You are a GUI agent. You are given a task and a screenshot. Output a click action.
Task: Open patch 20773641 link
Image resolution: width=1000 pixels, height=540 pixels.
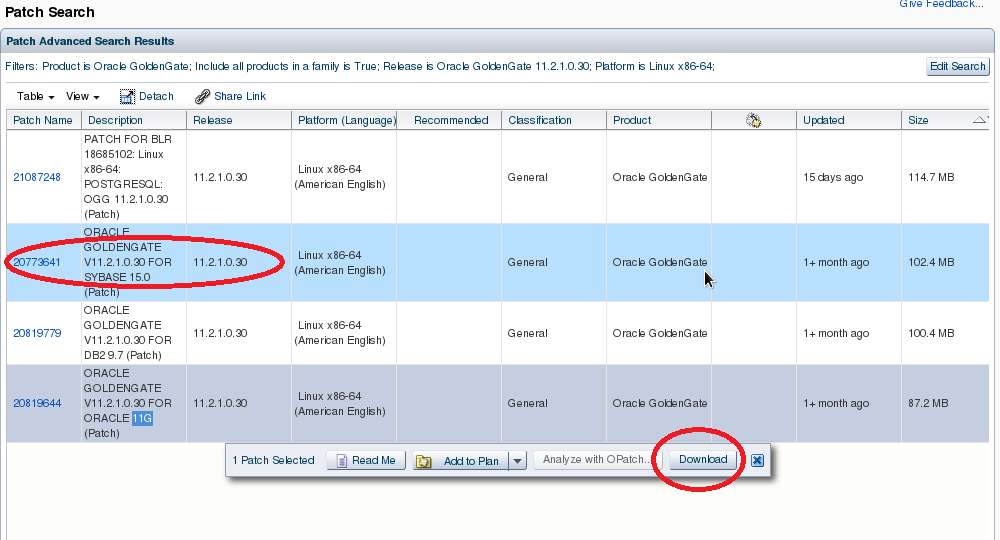coord(37,262)
